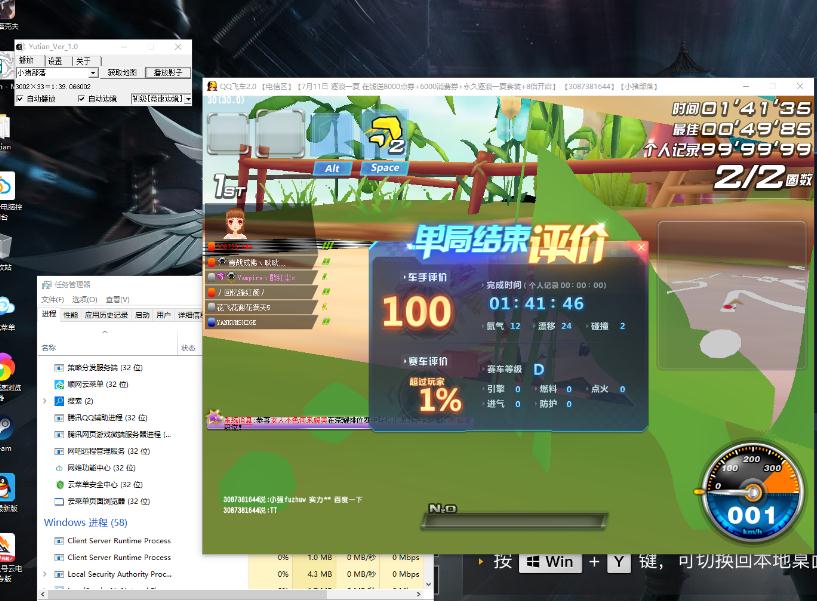Click the 腾讯网页游戏微端 process row name
The image size is (817, 601).
pos(119,435)
